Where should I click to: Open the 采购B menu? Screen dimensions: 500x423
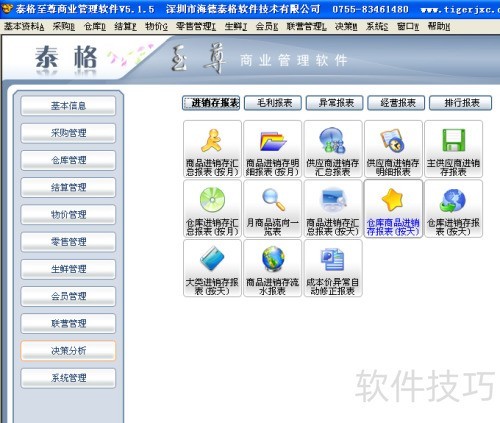pyautogui.click(x=64, y=27)
